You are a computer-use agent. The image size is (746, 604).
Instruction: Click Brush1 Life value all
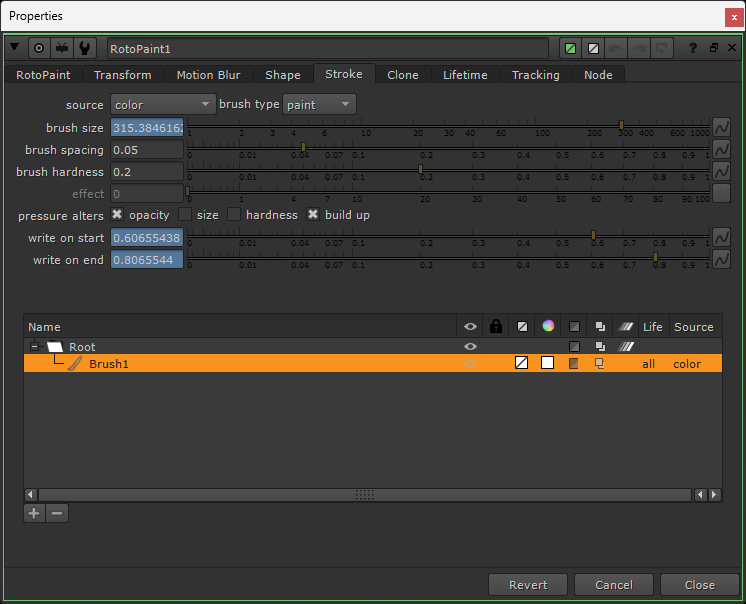pos(648,364)
